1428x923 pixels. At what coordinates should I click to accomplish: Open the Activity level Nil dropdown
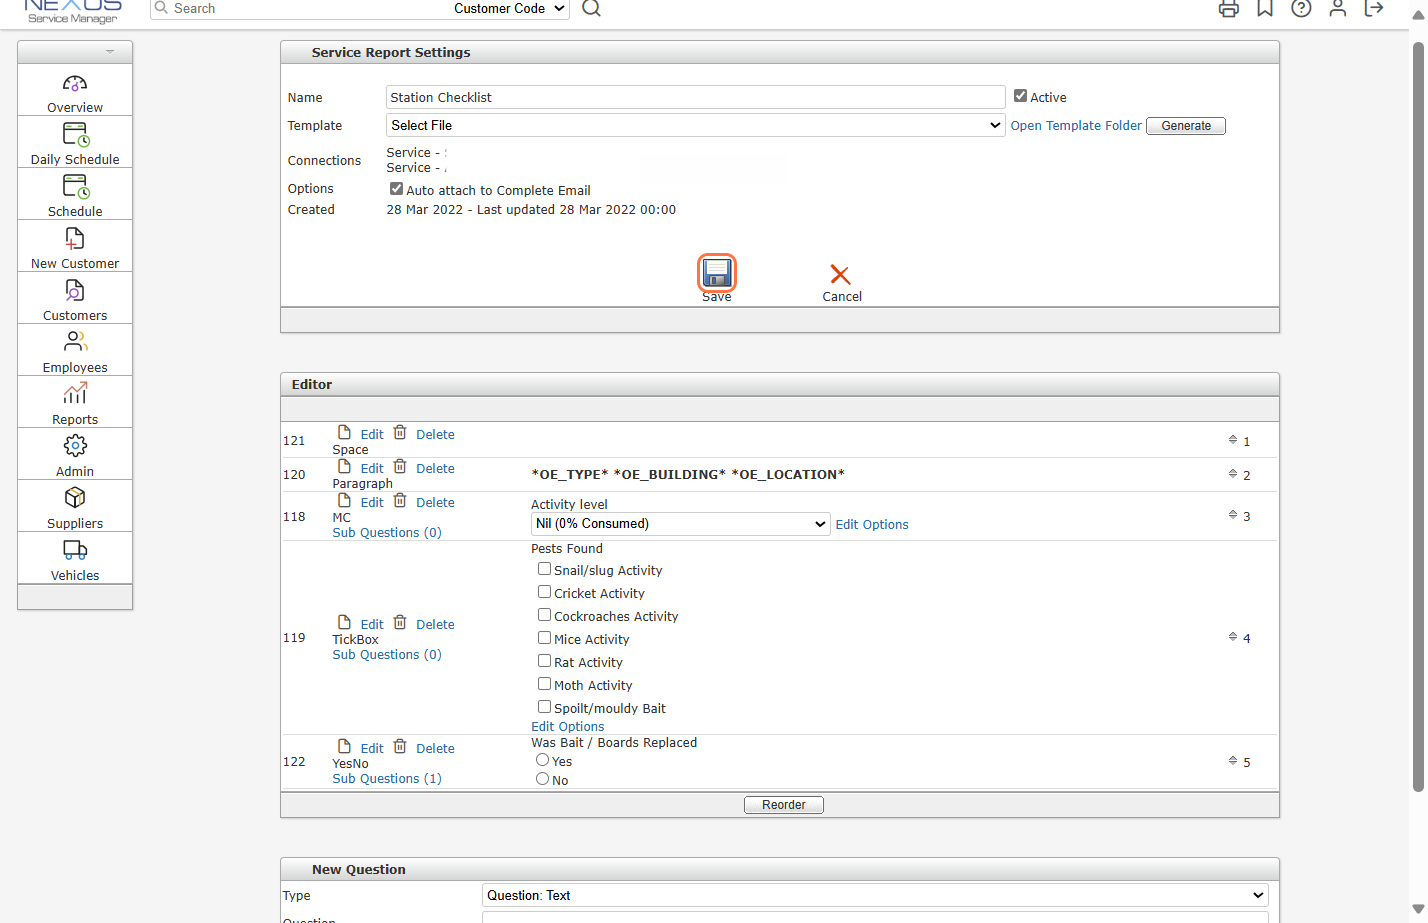(x=680, y=524)
